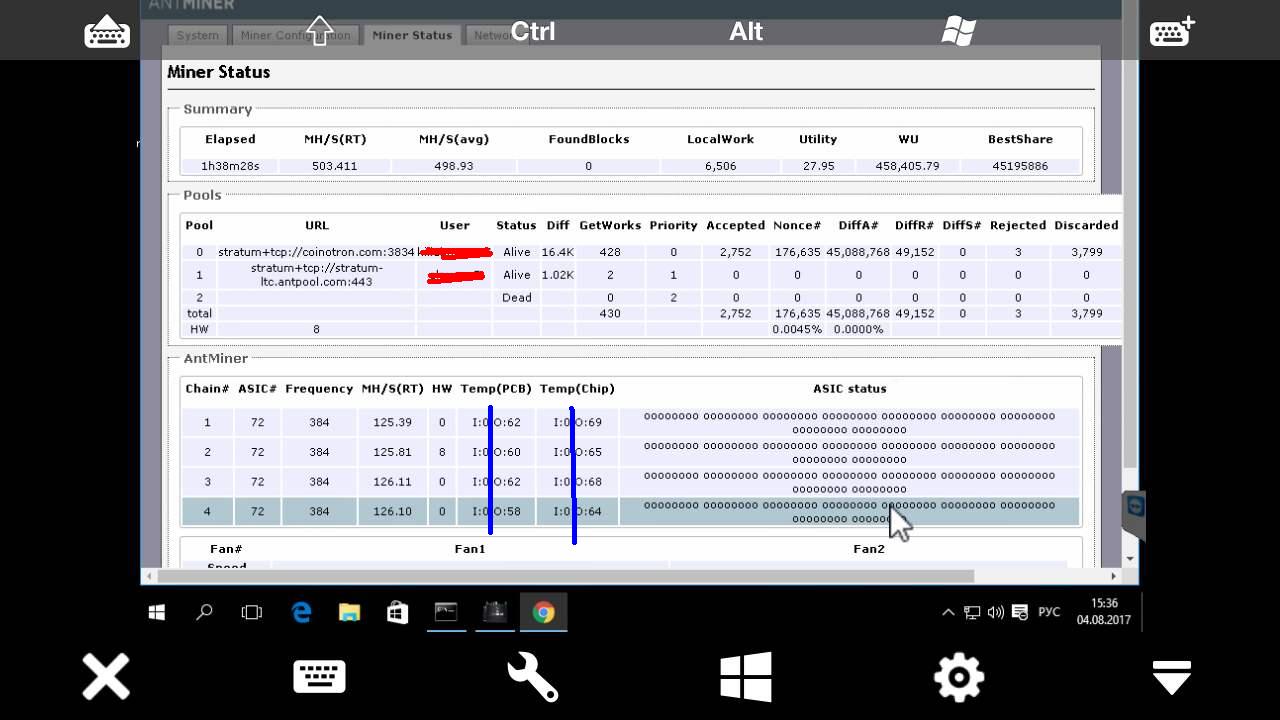Open the on-screen keyboard icon in the top overlay

point(107,32)
